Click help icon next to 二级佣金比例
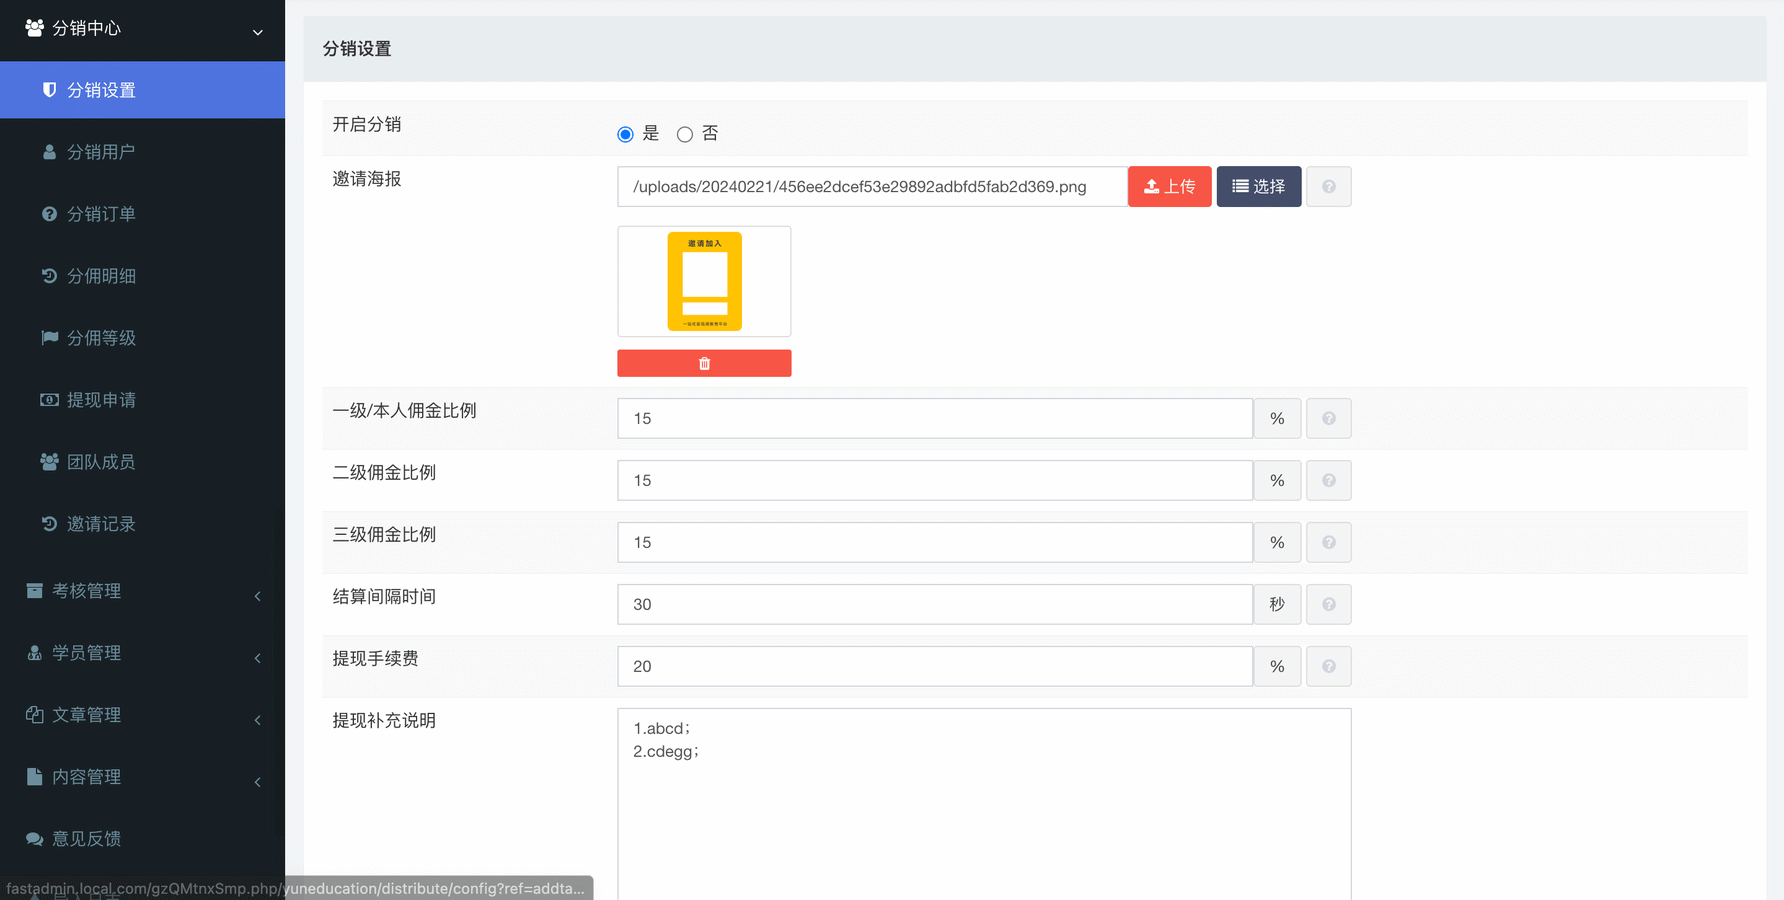The width and height of the screenshot is (1784, 900). [x=1328, y=481]
